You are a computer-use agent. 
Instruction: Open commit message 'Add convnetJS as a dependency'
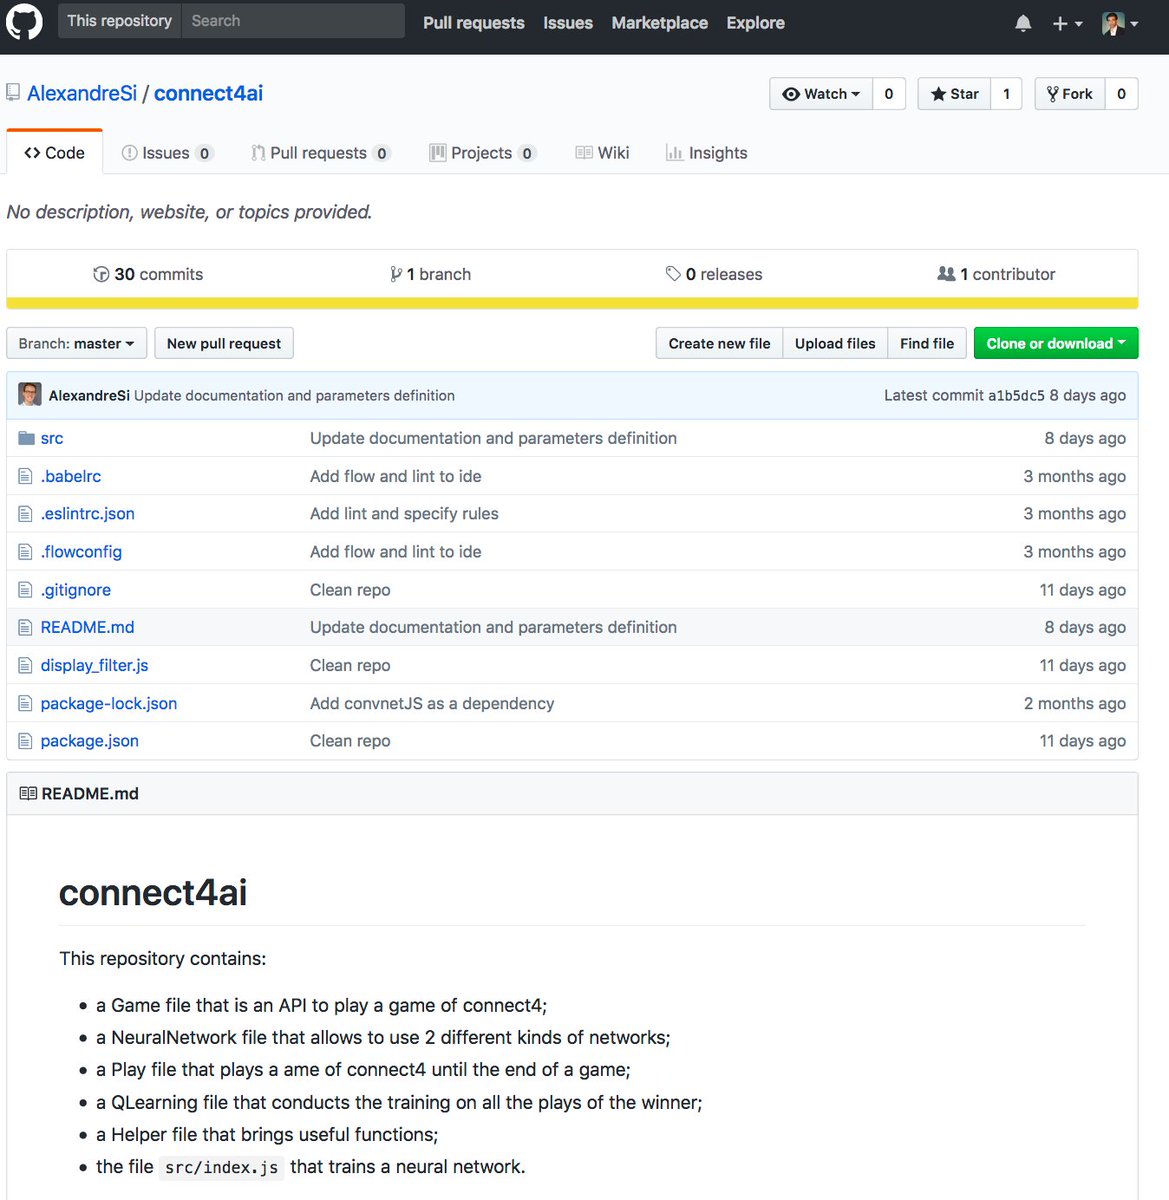[432, 703]
